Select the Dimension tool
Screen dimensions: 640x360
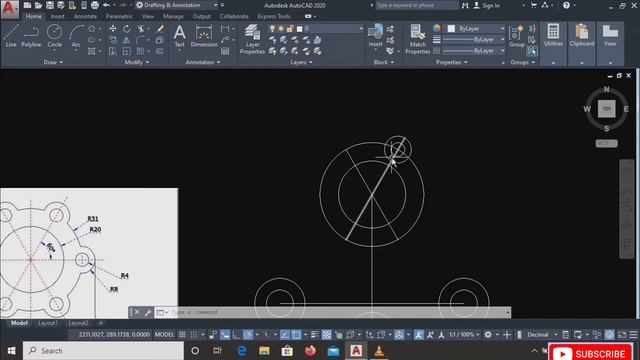204,36
